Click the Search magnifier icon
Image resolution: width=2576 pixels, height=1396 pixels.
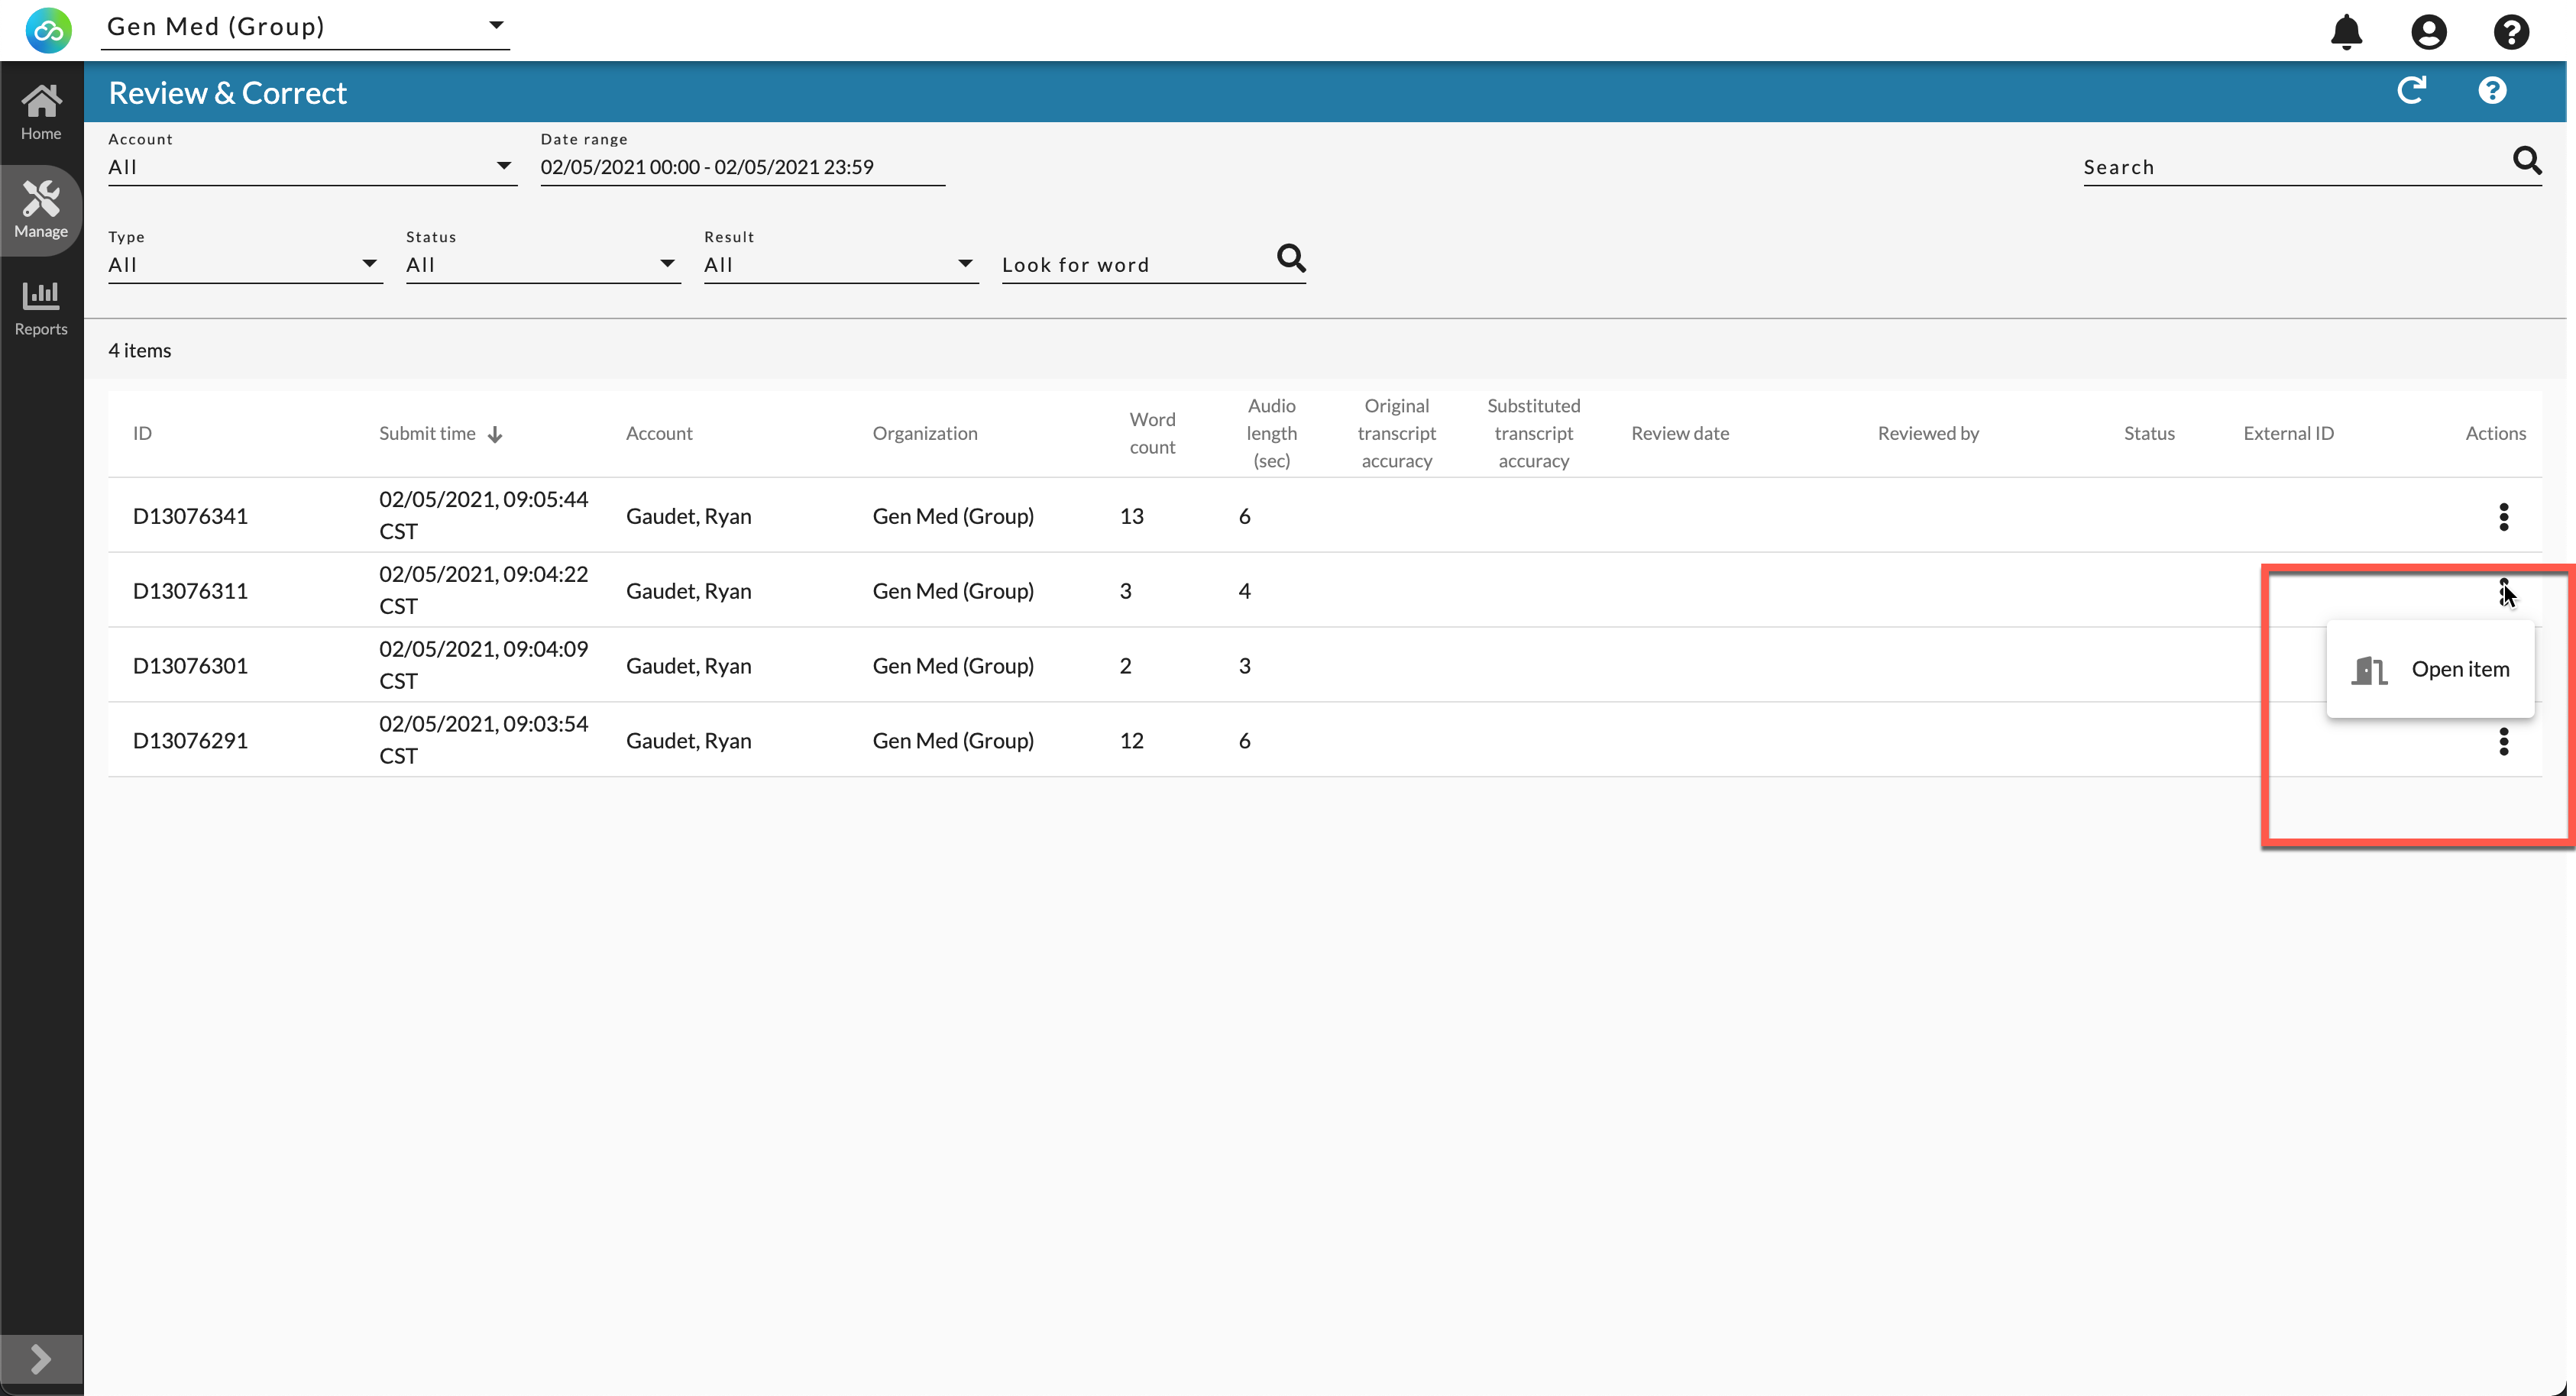click(x=2527, y=160)
